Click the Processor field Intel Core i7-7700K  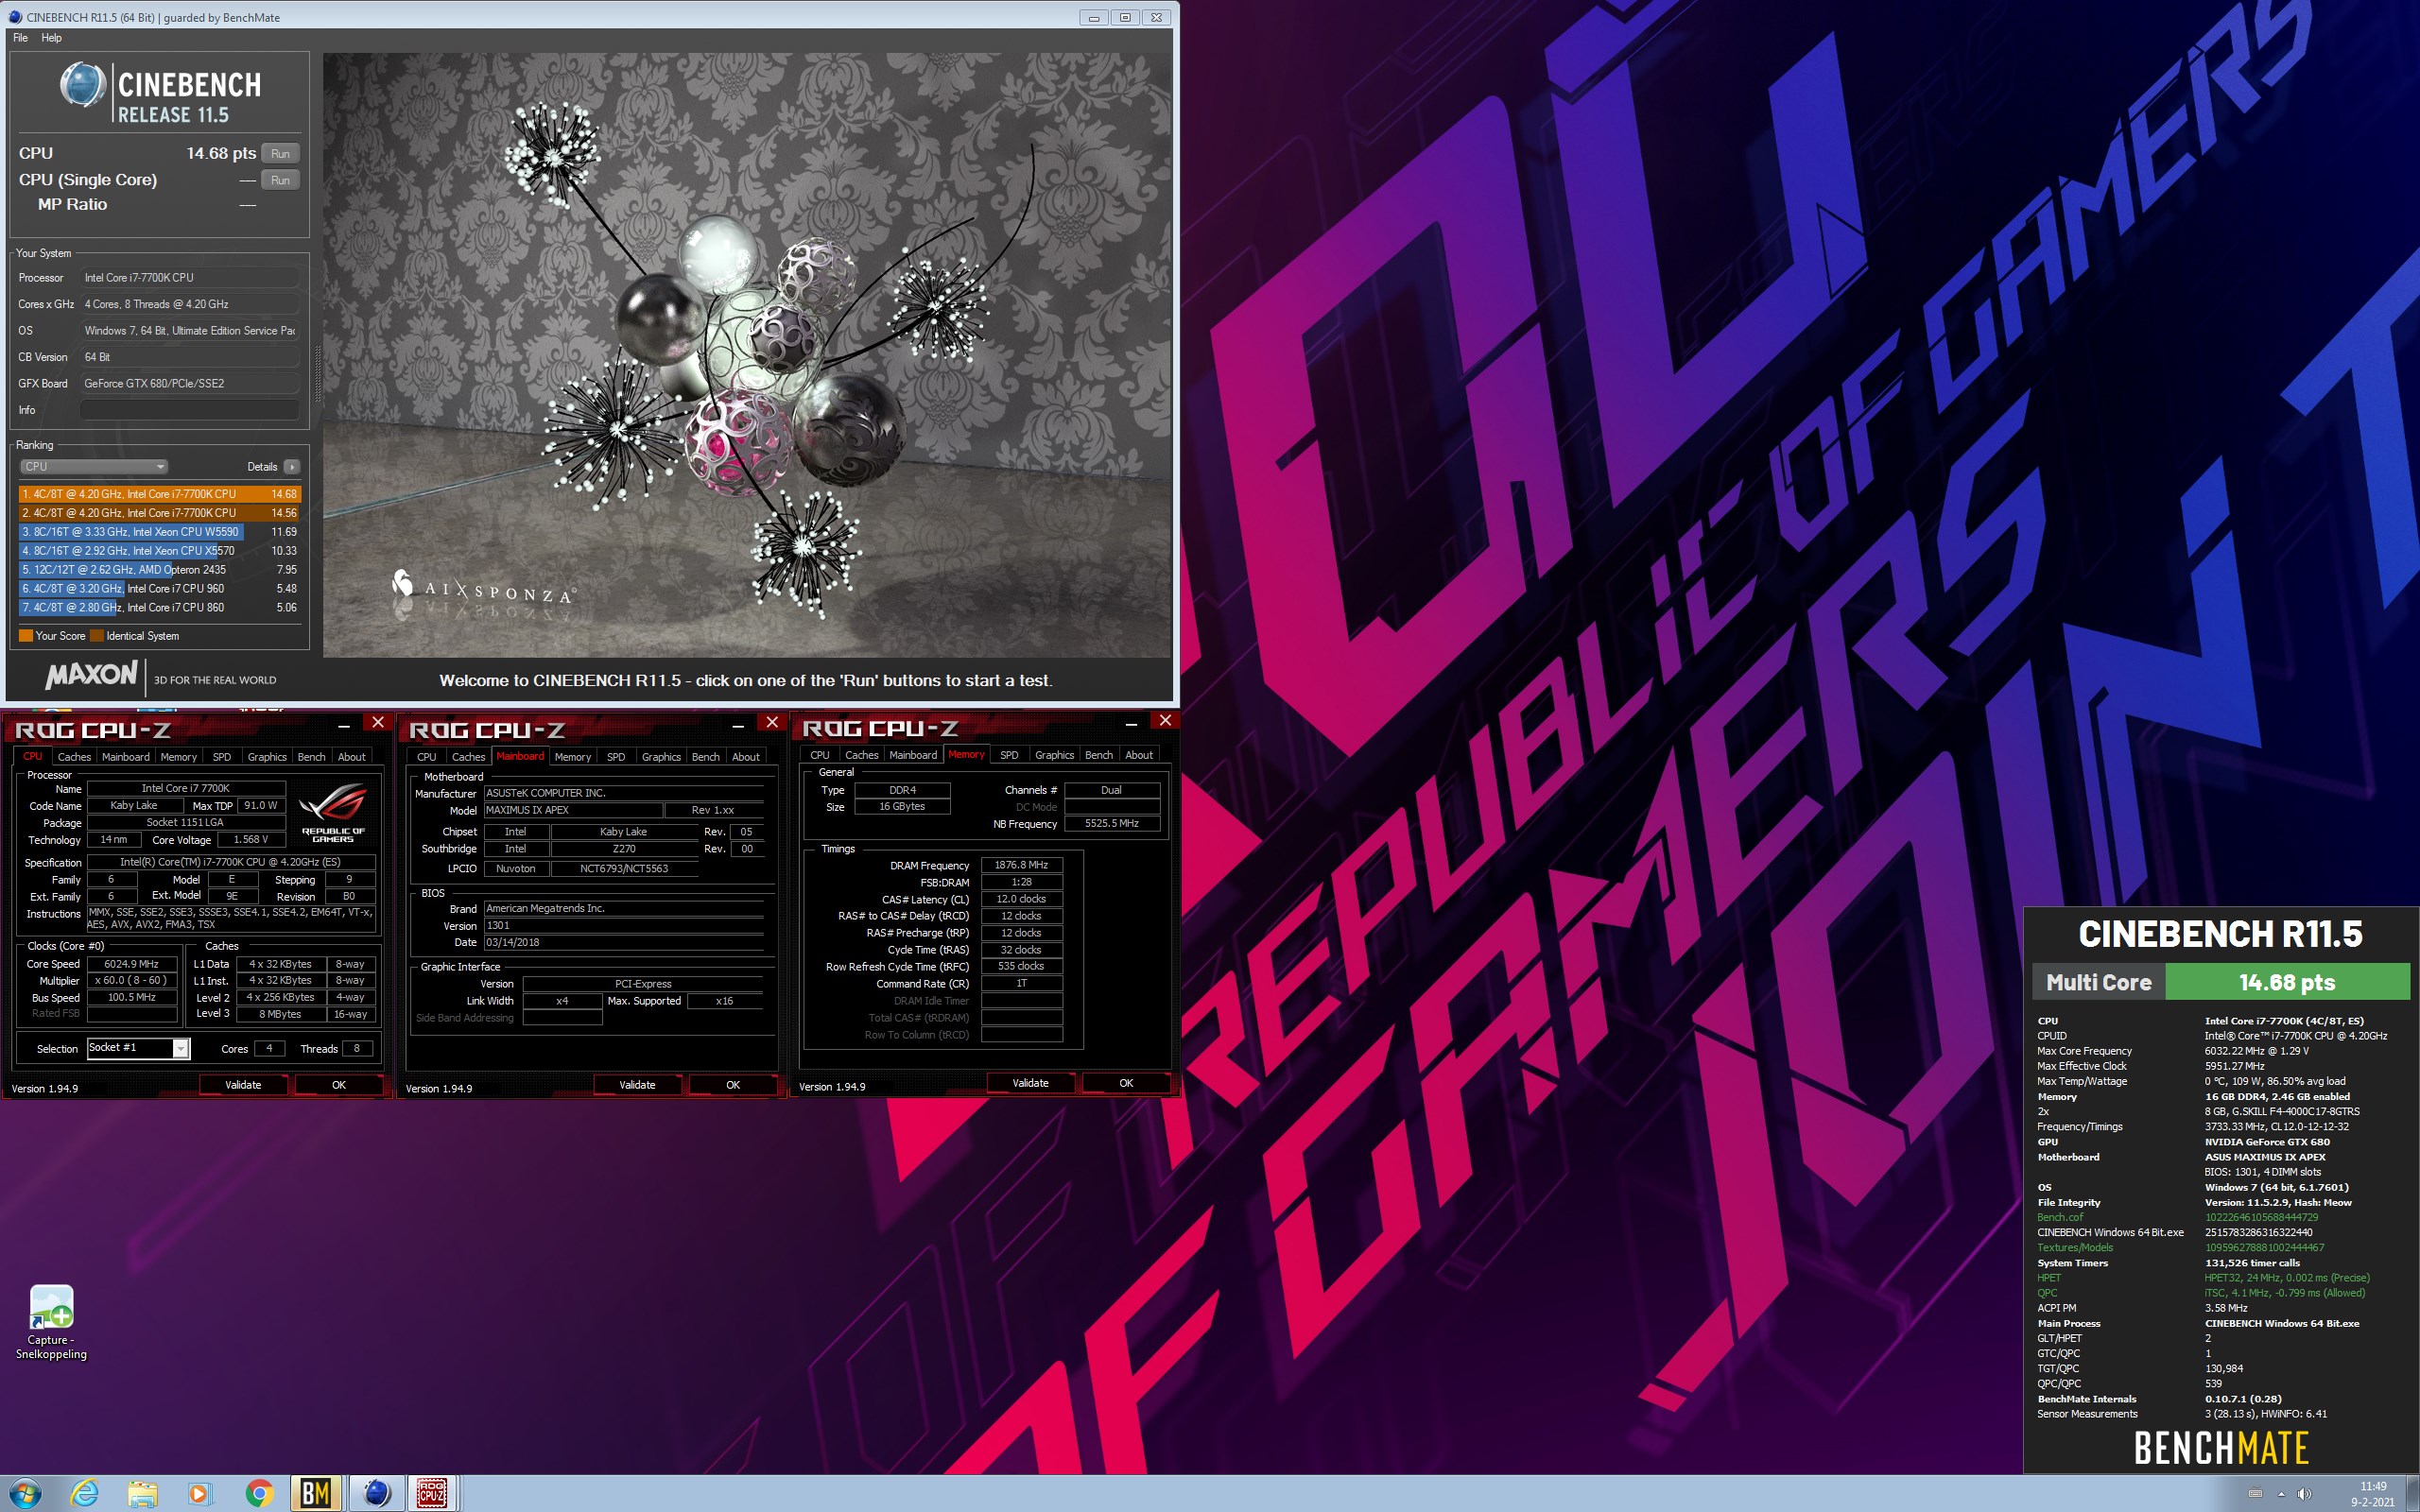(x=189, y=278)
